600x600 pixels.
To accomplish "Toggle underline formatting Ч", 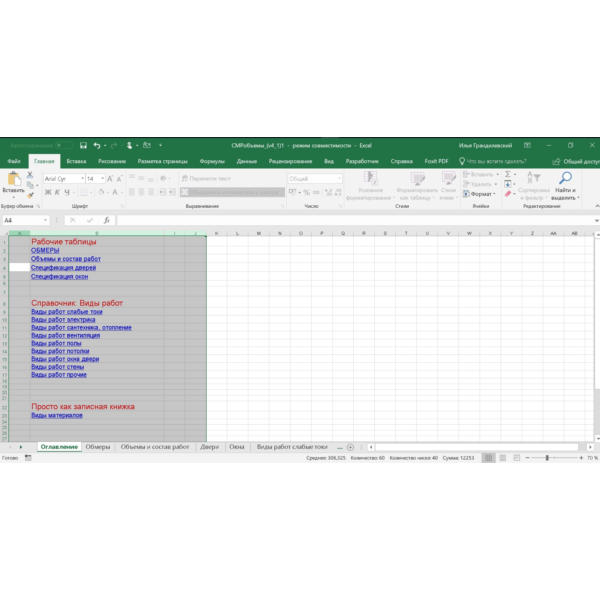I will [67, 192].
